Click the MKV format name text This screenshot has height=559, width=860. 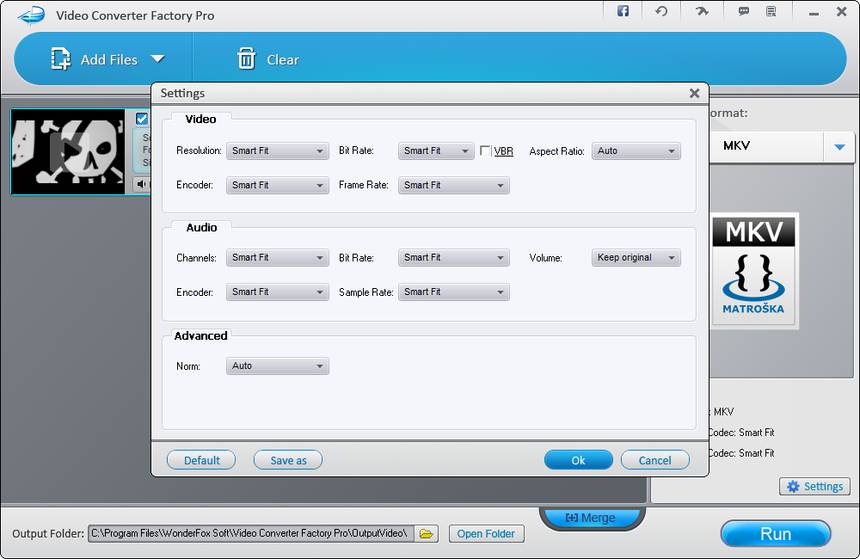(737, 146)
